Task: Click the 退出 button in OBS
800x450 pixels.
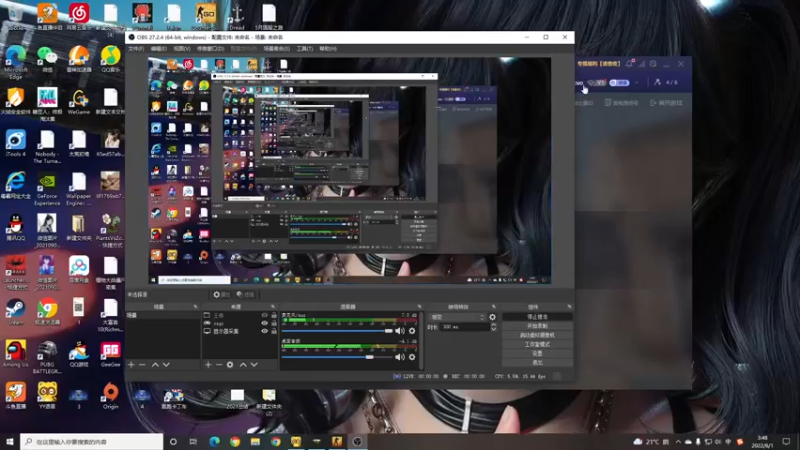Action: coord(537,363)
